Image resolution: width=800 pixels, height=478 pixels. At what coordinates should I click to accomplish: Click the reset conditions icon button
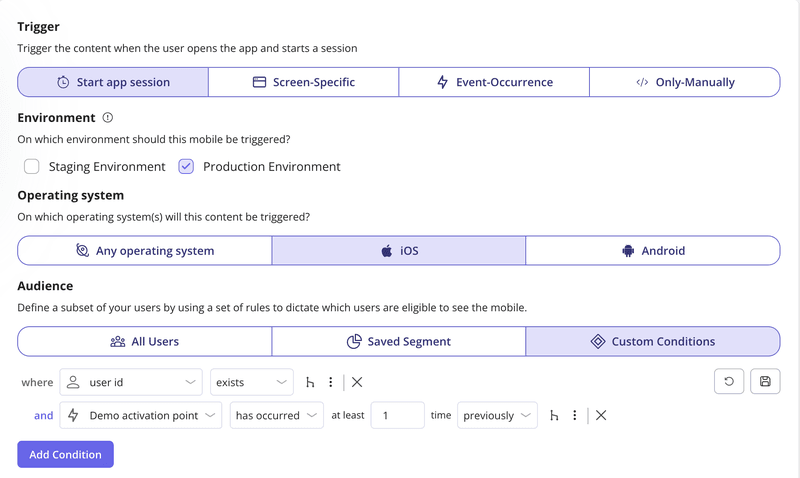pyautogui.click(x=729, y=382)
